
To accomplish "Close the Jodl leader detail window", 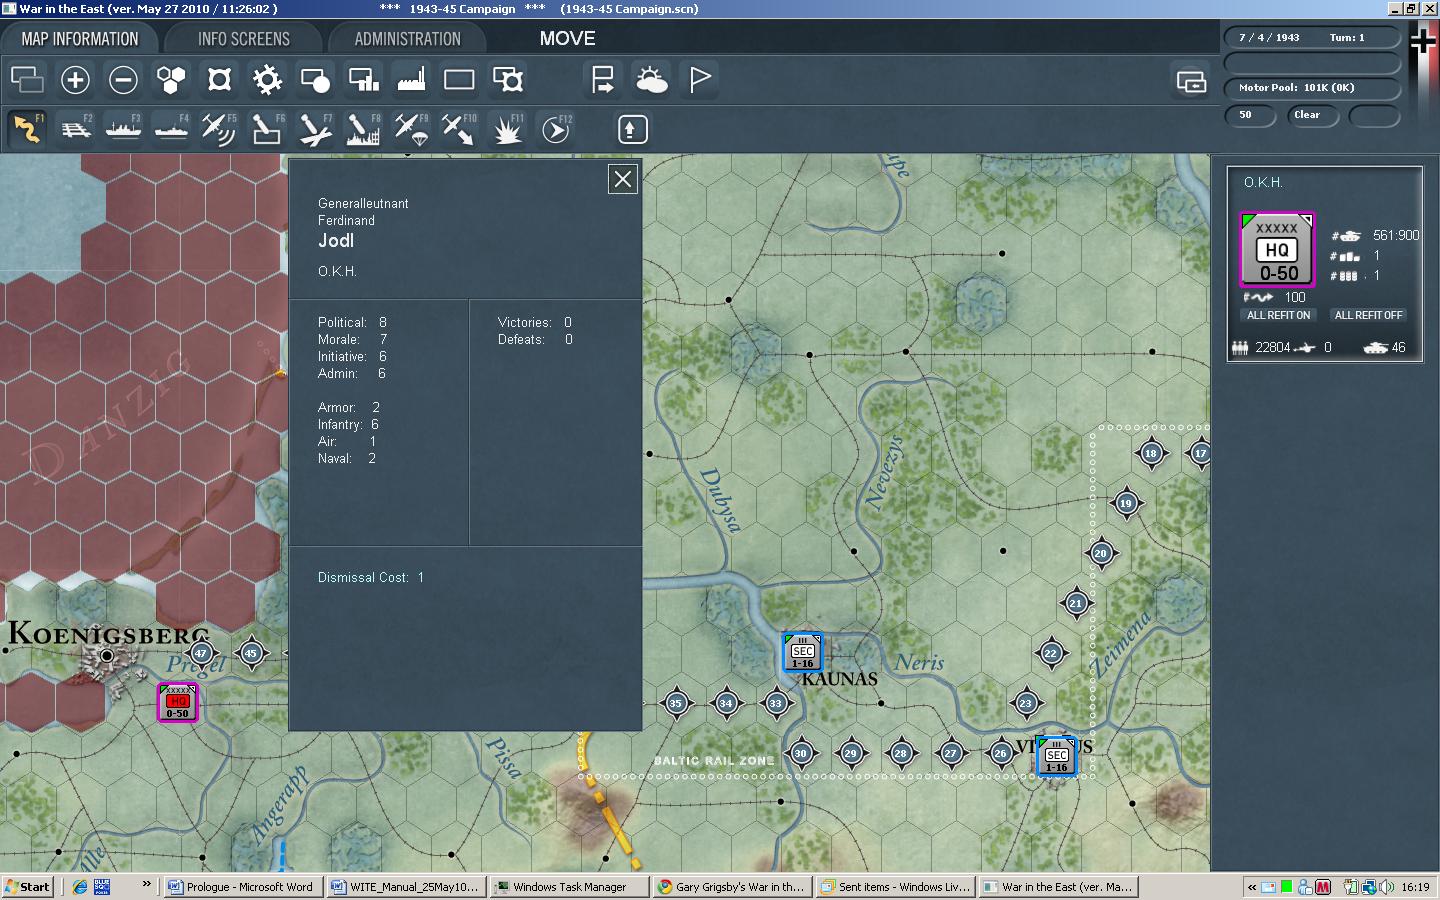I will click(623, 179).
